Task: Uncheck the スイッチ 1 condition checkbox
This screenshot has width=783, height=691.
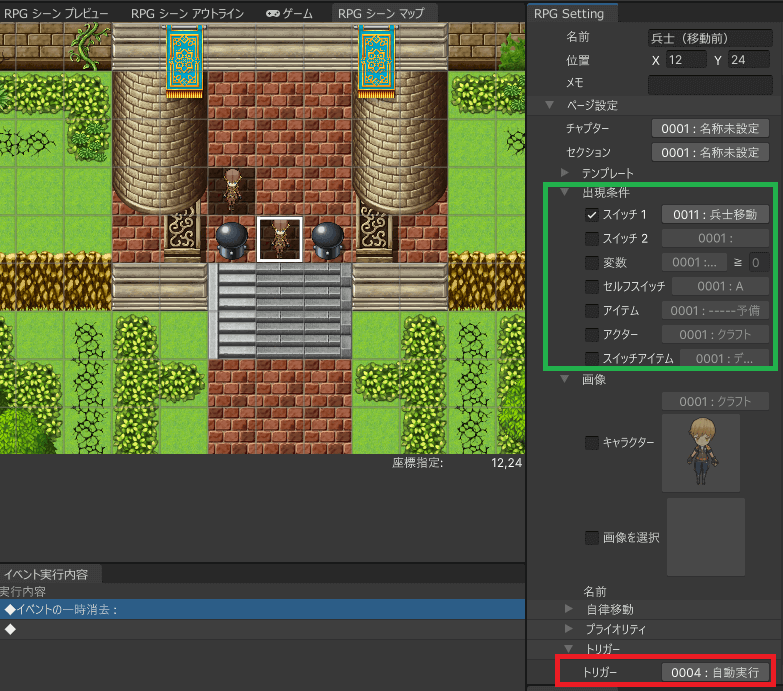Action: 592,214
